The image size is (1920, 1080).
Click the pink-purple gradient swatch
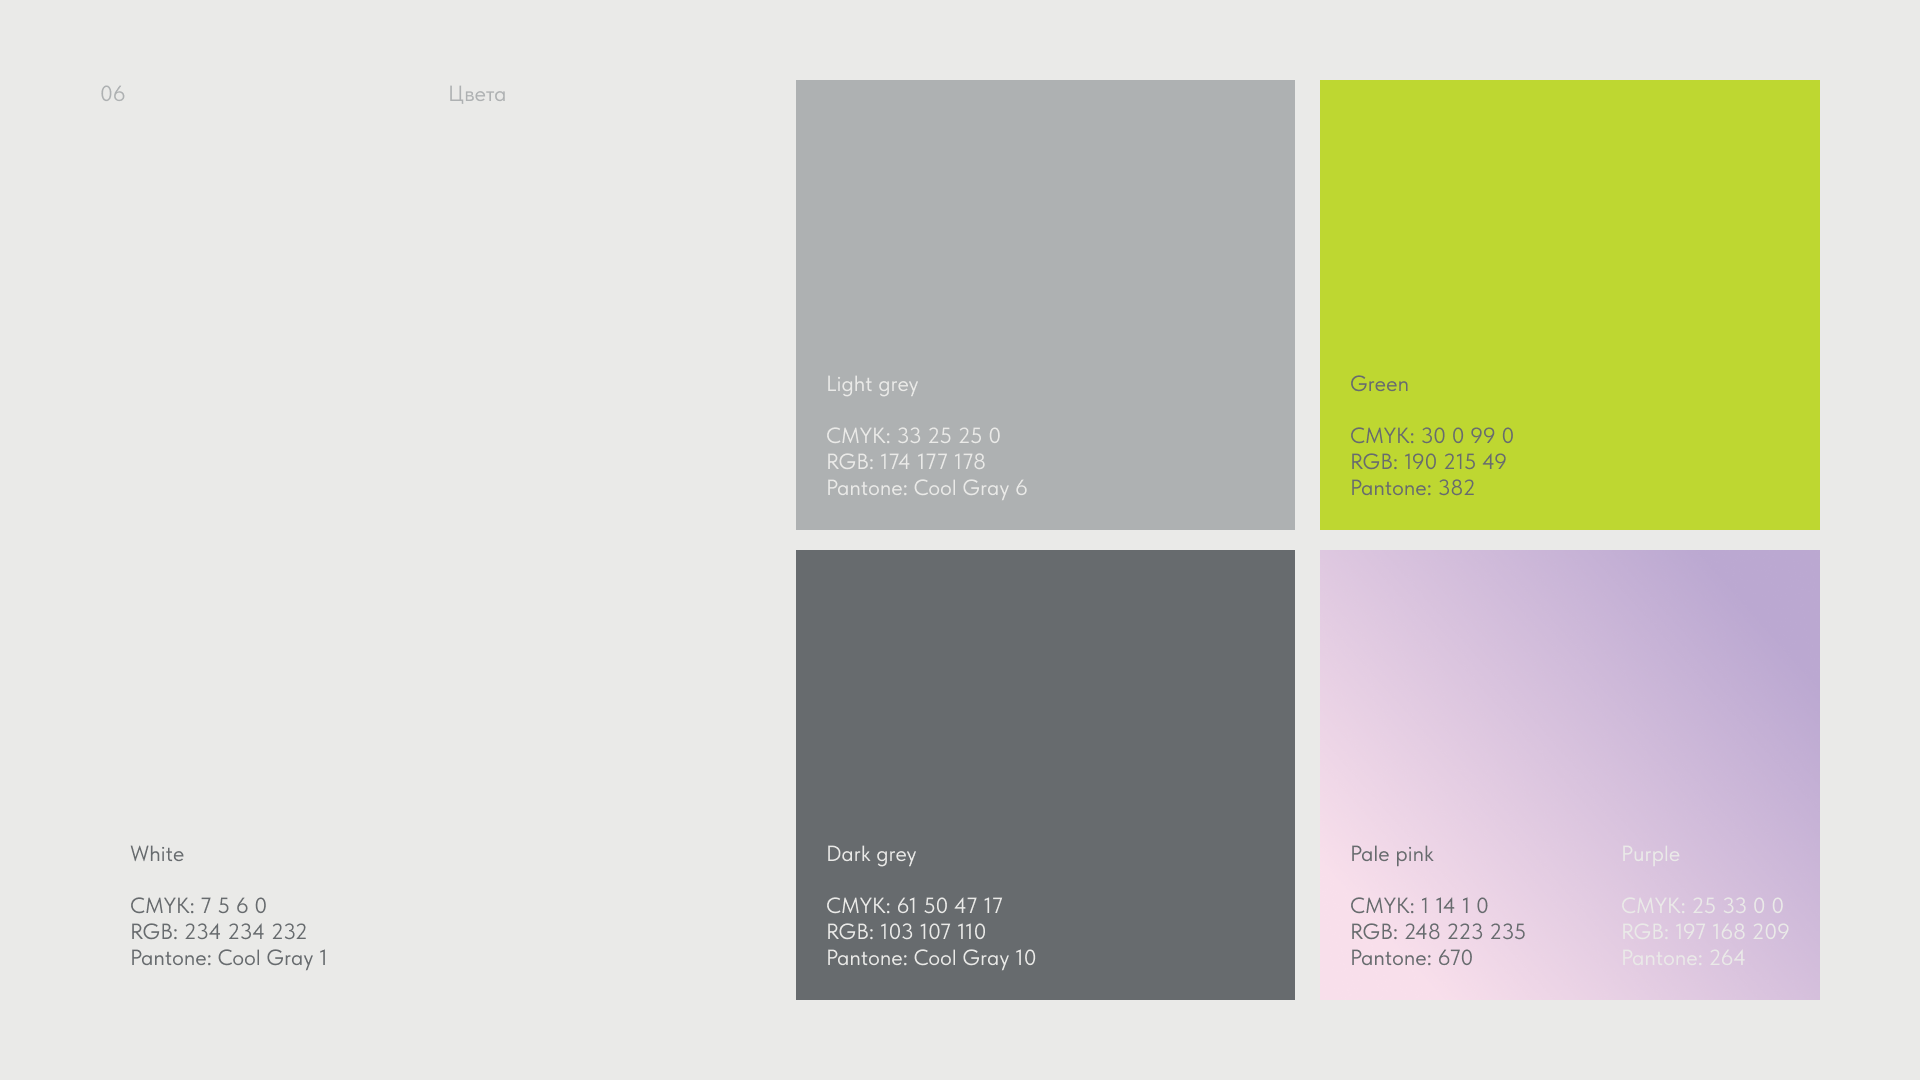click(x=1569, y=700)
